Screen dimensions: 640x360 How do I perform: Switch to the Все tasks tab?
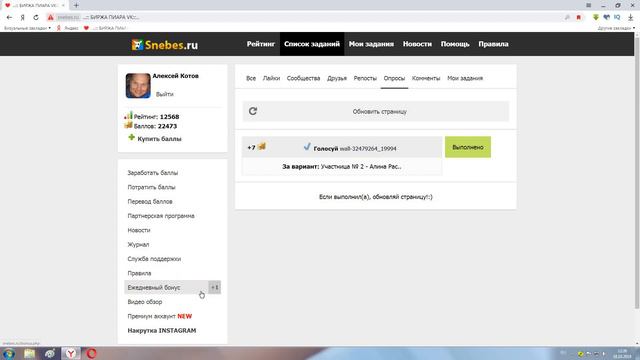point(251,78)
